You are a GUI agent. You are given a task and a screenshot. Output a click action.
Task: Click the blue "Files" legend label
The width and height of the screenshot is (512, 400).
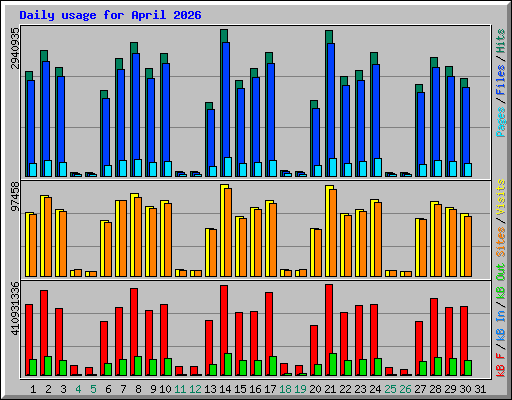tap(501, 80)
